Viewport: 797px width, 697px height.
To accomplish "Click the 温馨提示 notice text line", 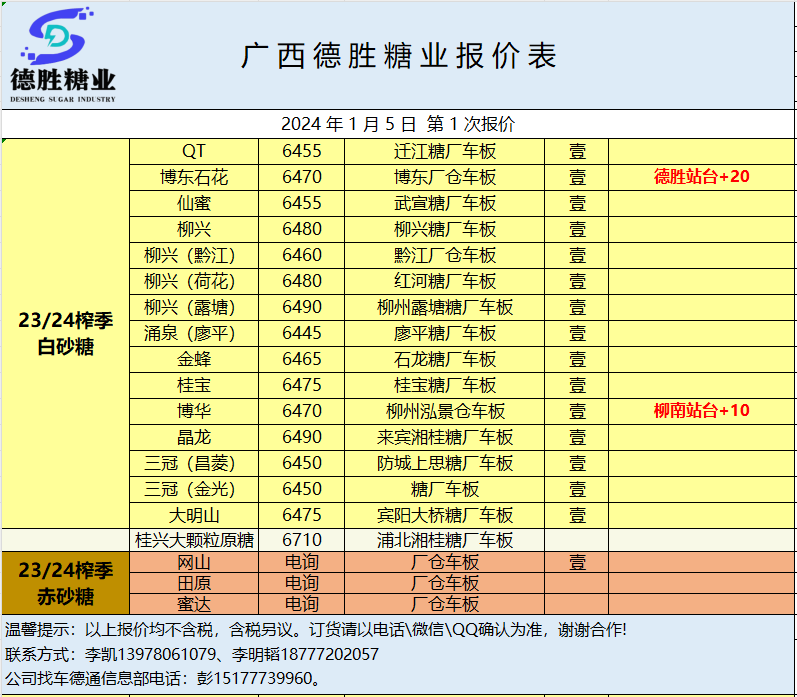I will [316, 630].
